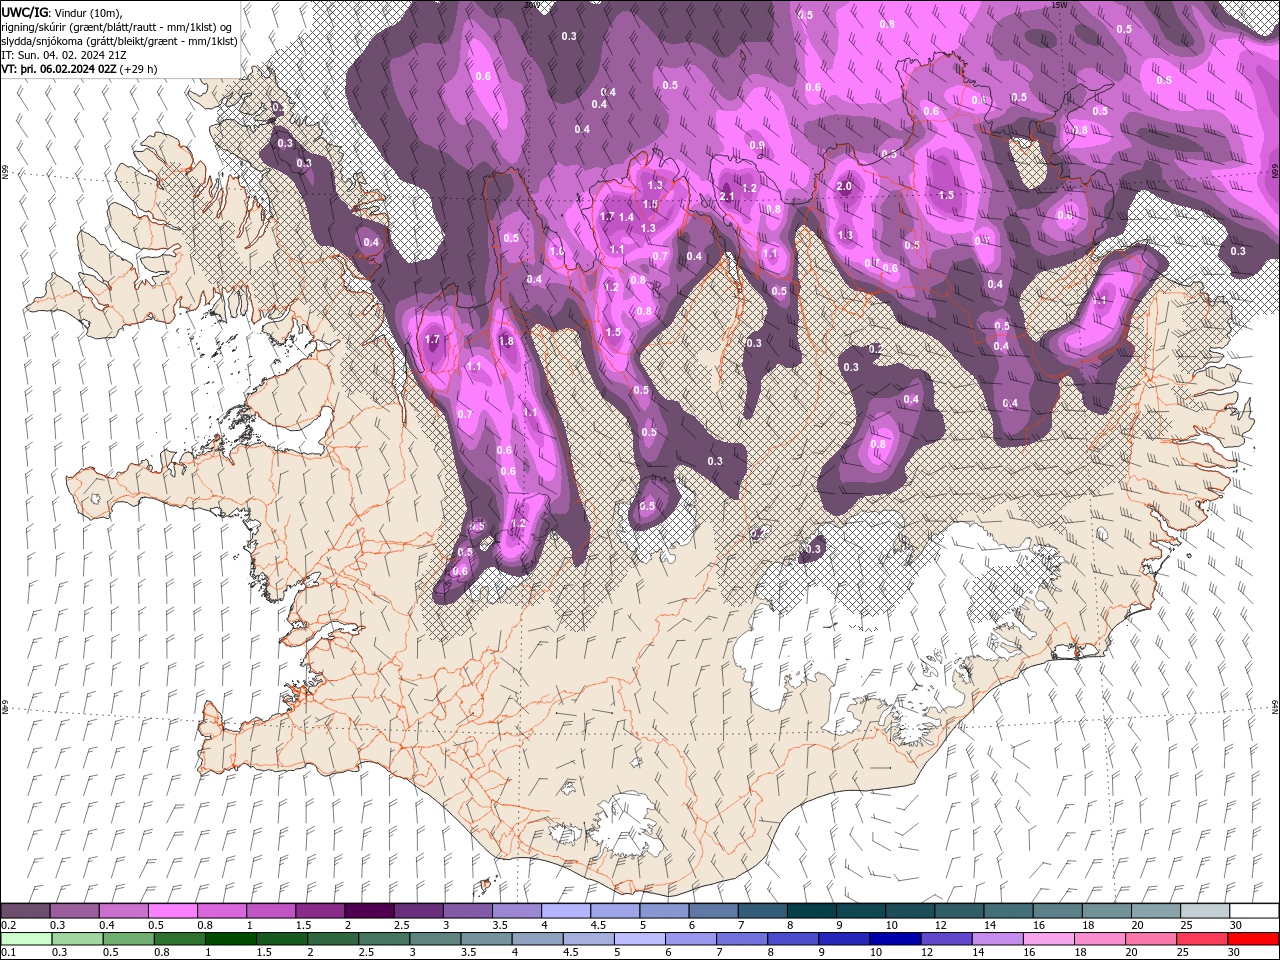Click the snow scale label '3.5'
The height and width of the screenshot is (960, 1280).
tap(500, 925)
